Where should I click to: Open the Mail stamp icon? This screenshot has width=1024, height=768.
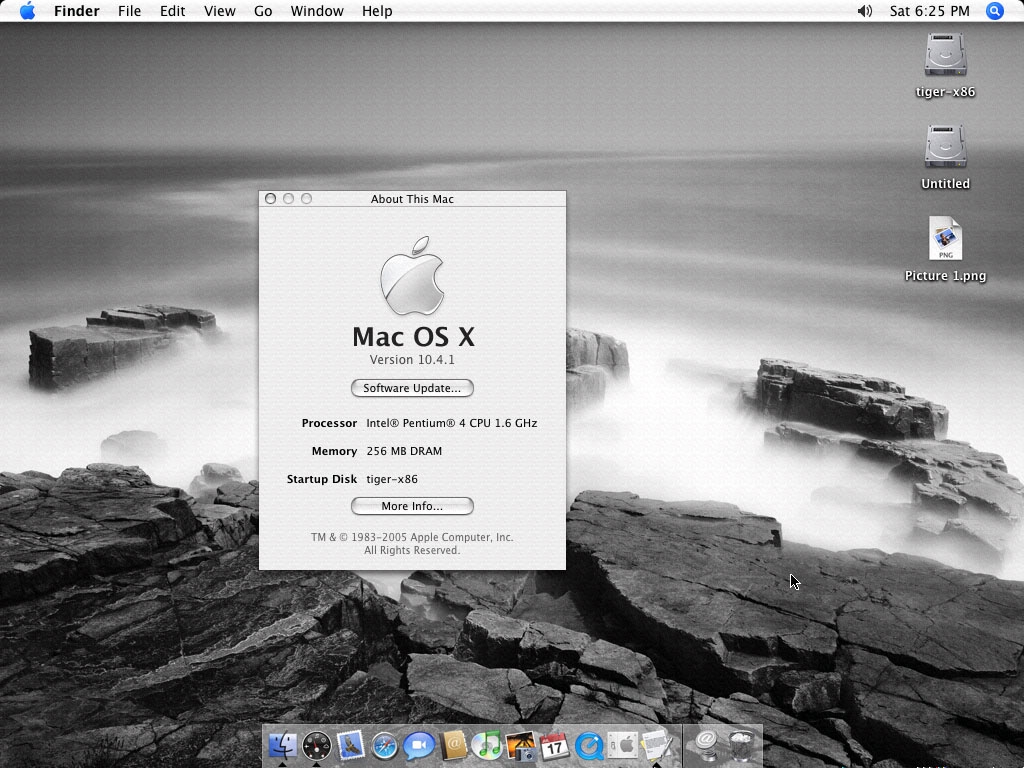[x=351, y=746]
